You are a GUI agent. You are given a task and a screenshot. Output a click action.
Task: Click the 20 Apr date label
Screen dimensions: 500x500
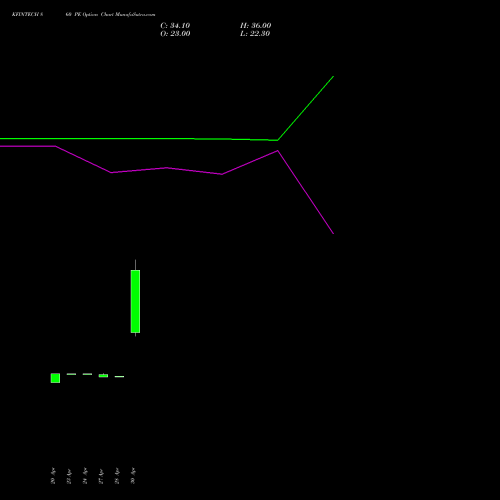coord(53,476)
